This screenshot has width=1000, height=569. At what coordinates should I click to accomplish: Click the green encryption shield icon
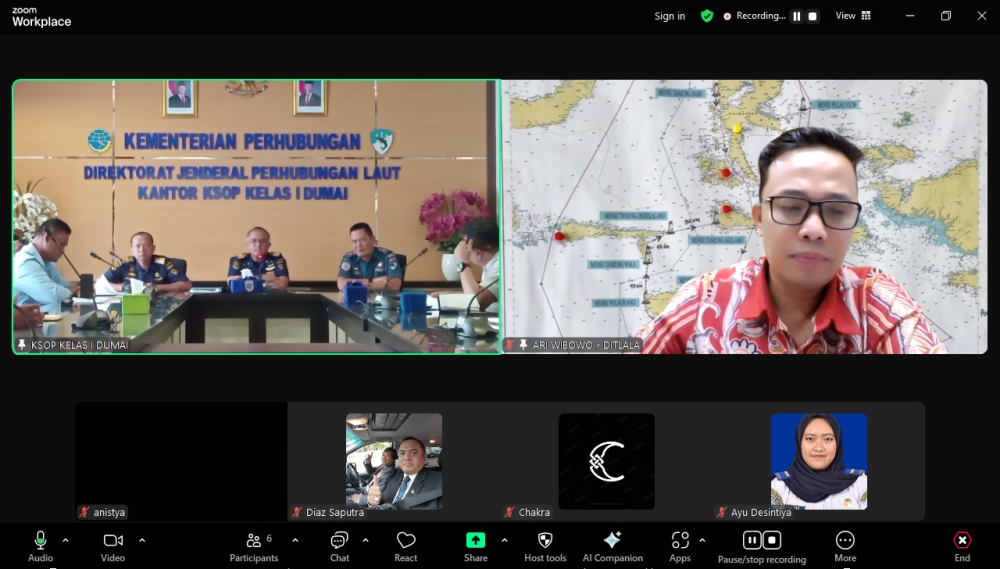[707, 16]
